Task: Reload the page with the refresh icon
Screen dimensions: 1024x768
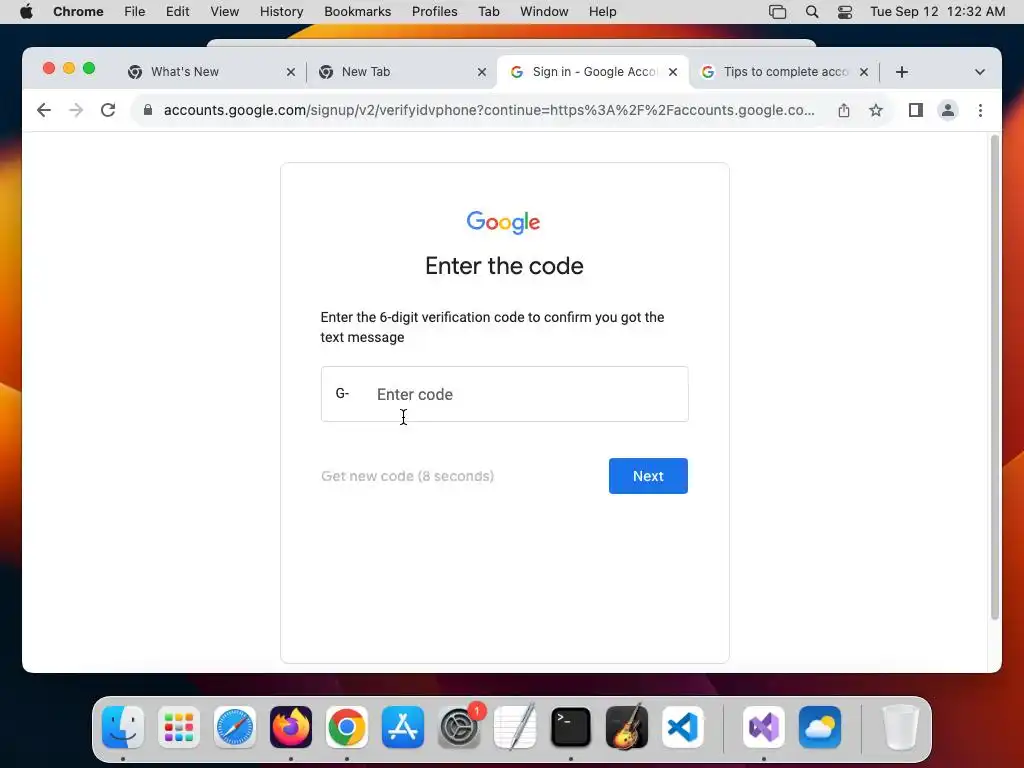Action: coord(108,110)
